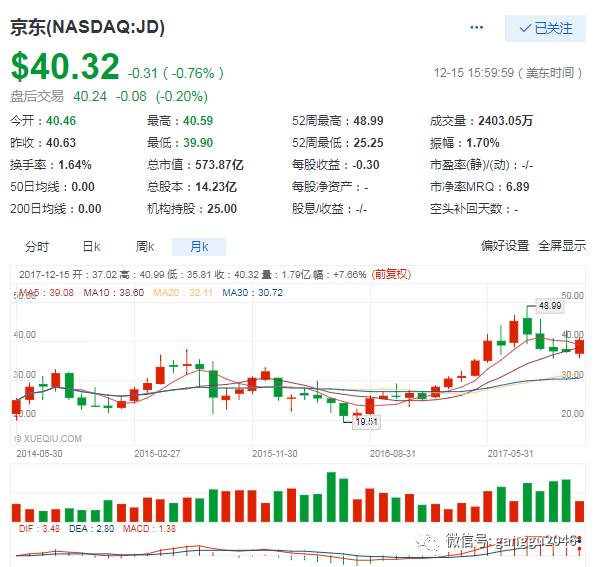
Task: Click 每股收益 value -0.30
Action: [x=366, y=165]
